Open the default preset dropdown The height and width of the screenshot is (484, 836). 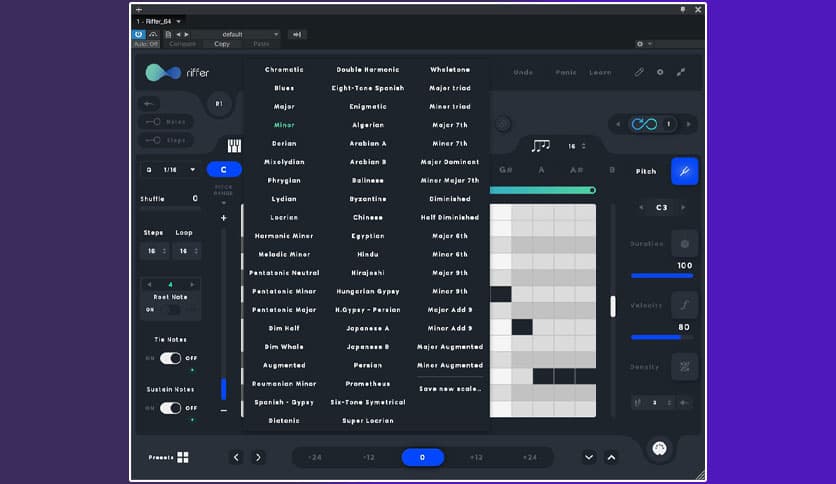coord(236,34)
